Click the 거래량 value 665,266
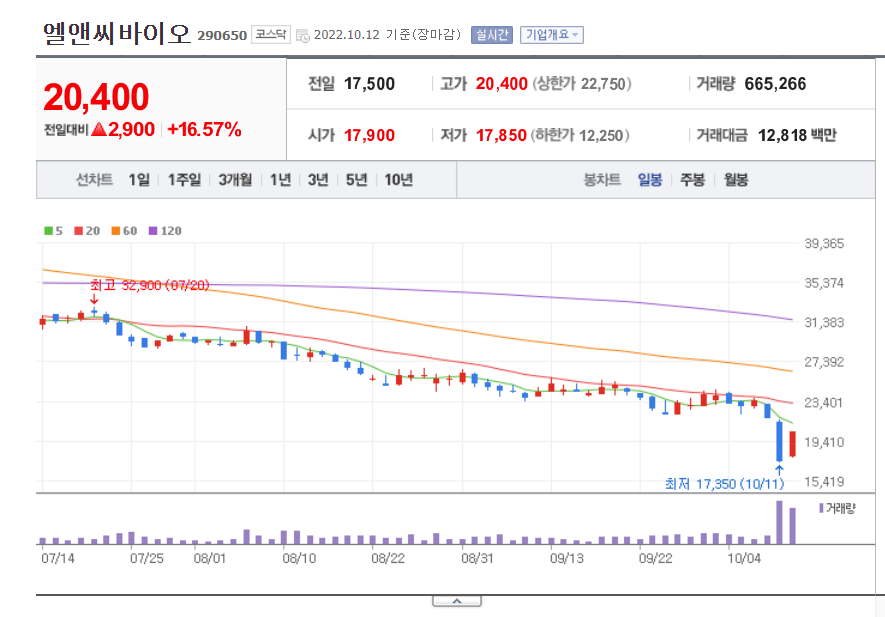This screenshot has width=885, height=617. [775, 84]
